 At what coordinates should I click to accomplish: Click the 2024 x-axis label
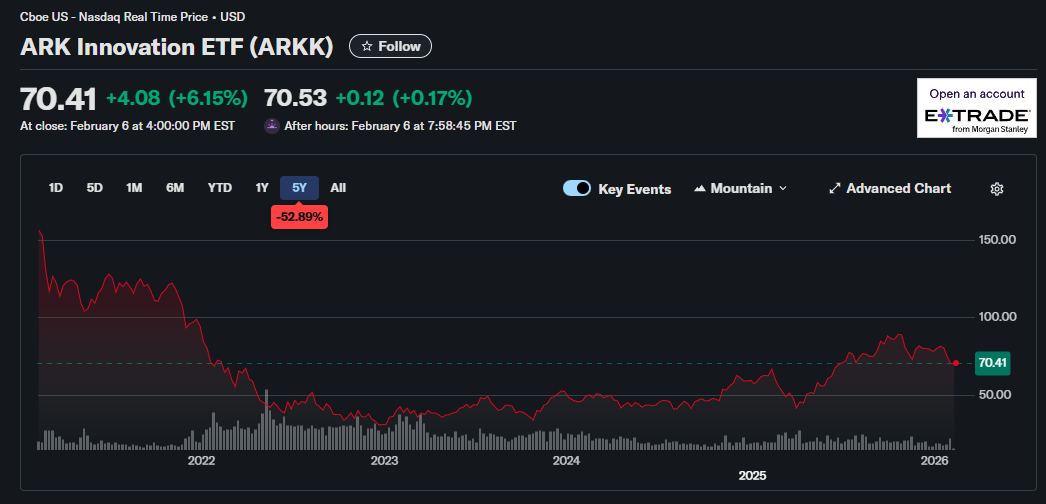point(566,461)
